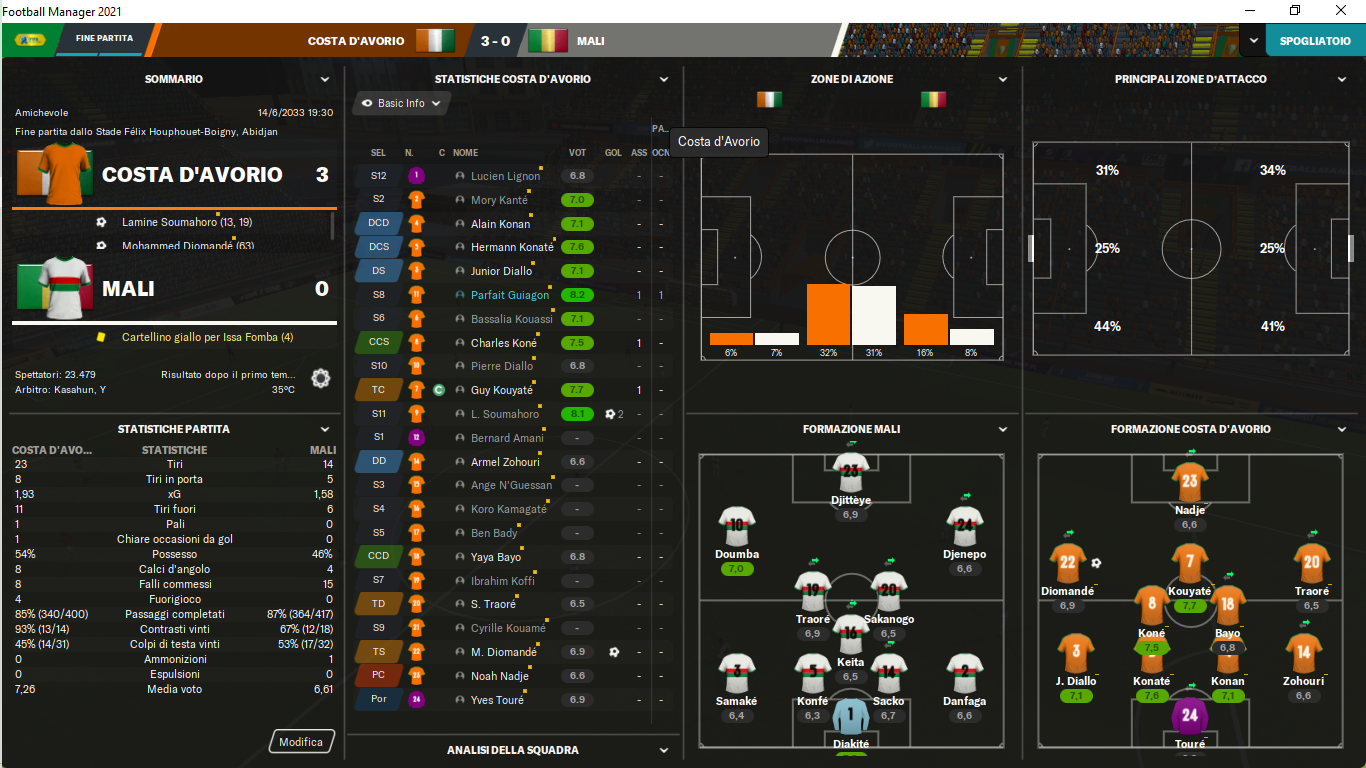Click the yellow card icon for Issa Fomba
Viewport: 1366px width, 768px height.
click(101, 337)
